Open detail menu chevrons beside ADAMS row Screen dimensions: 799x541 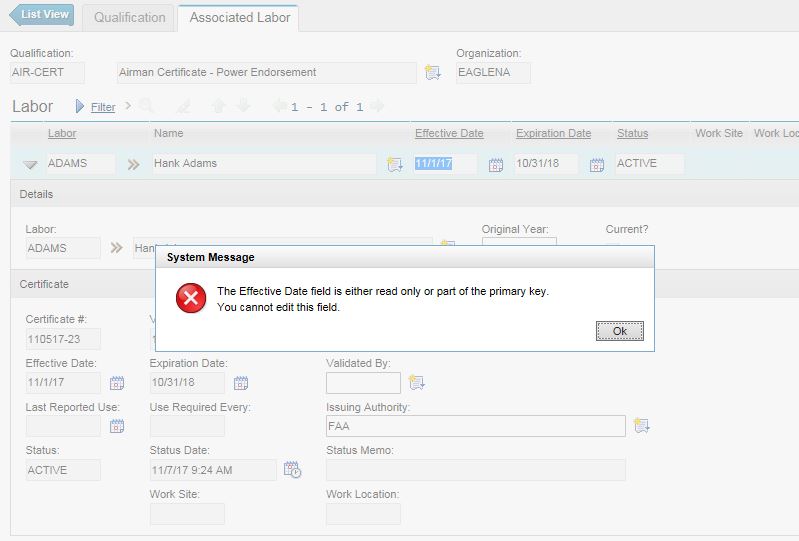133,165
